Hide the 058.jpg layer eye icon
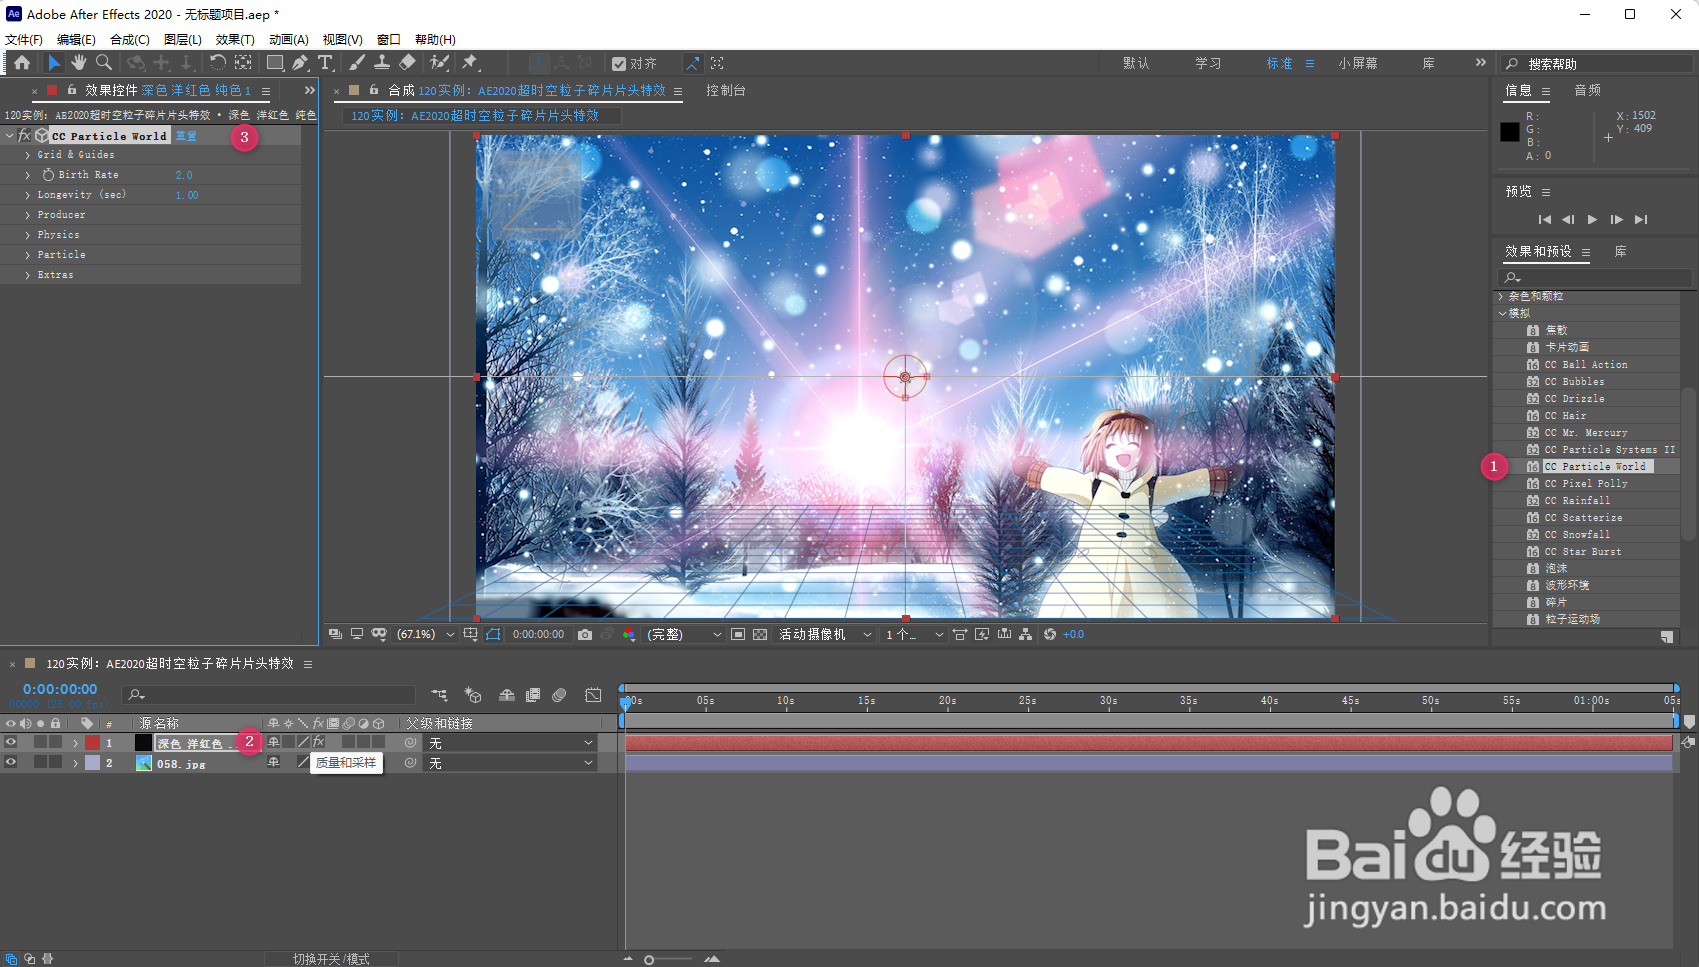This screenshot has height=967, width=1699. point(11,763)
